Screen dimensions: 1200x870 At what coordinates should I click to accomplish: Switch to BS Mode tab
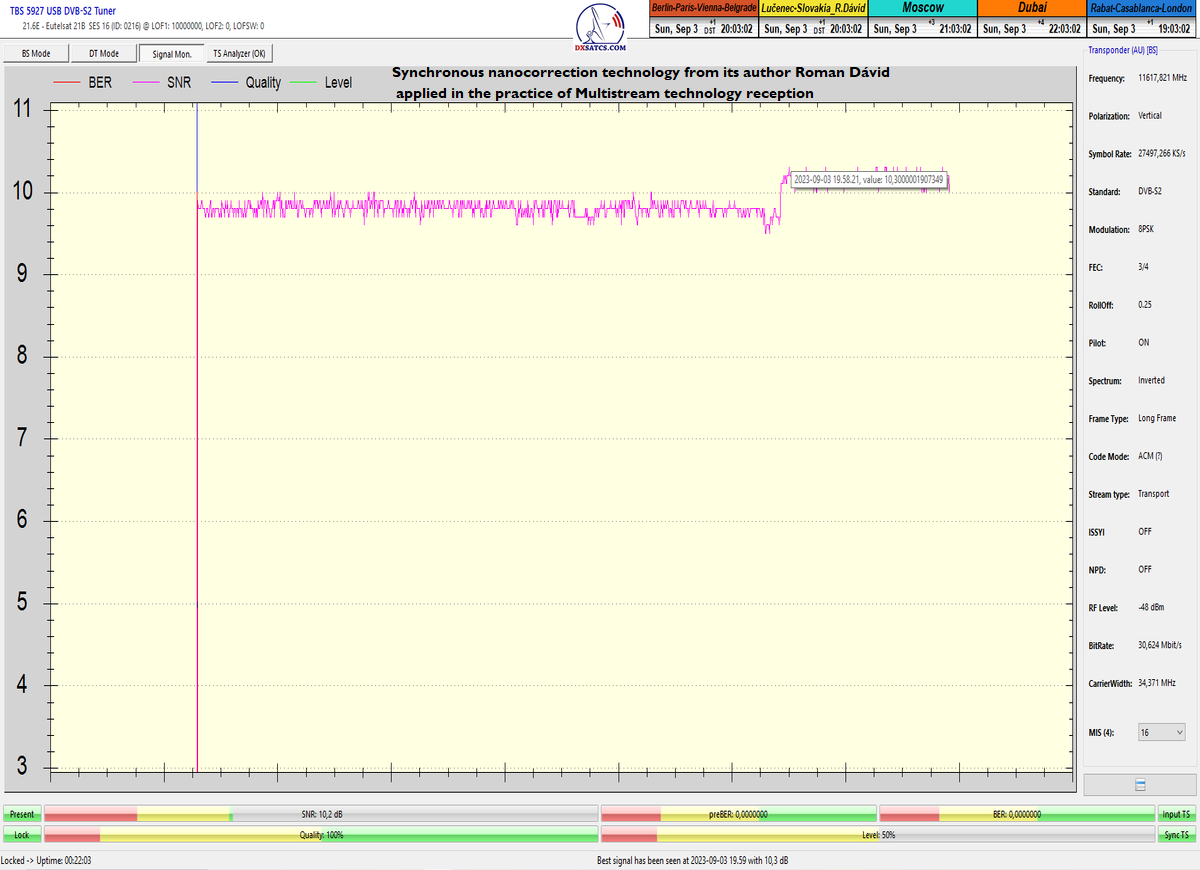[x=36, y=53]
